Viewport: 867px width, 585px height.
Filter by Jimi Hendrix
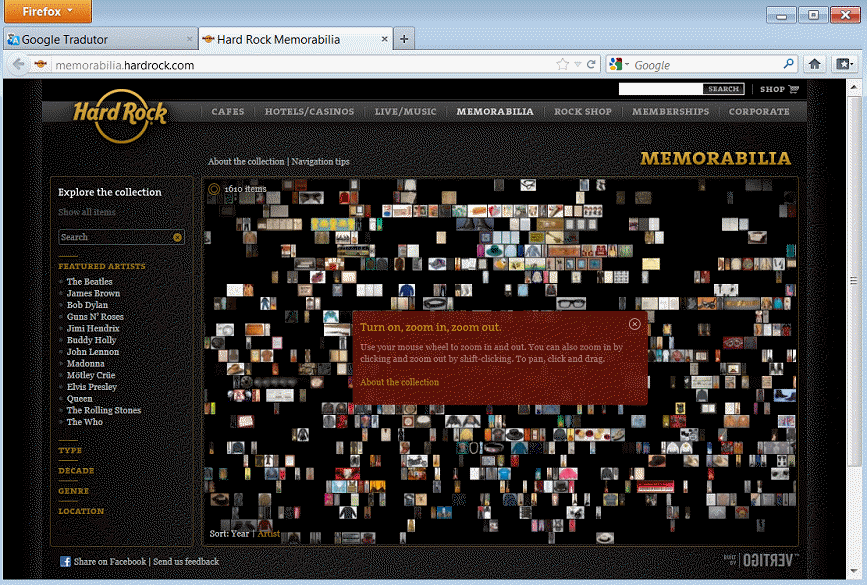pos(93,328)
